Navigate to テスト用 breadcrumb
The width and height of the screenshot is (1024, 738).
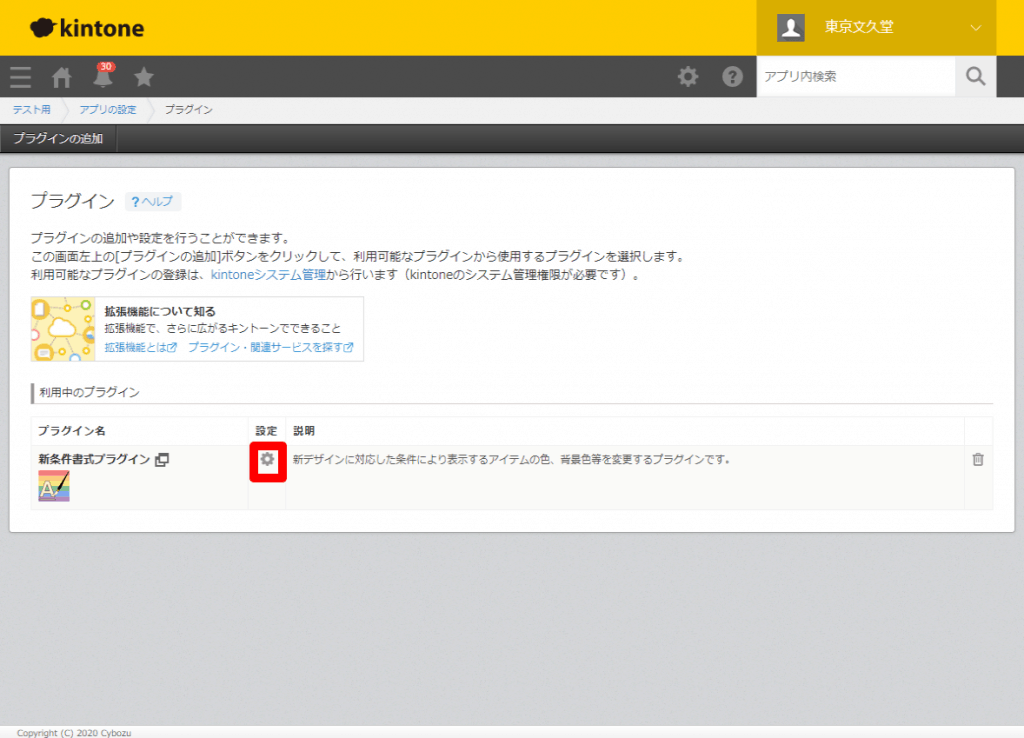click(31, 110)
